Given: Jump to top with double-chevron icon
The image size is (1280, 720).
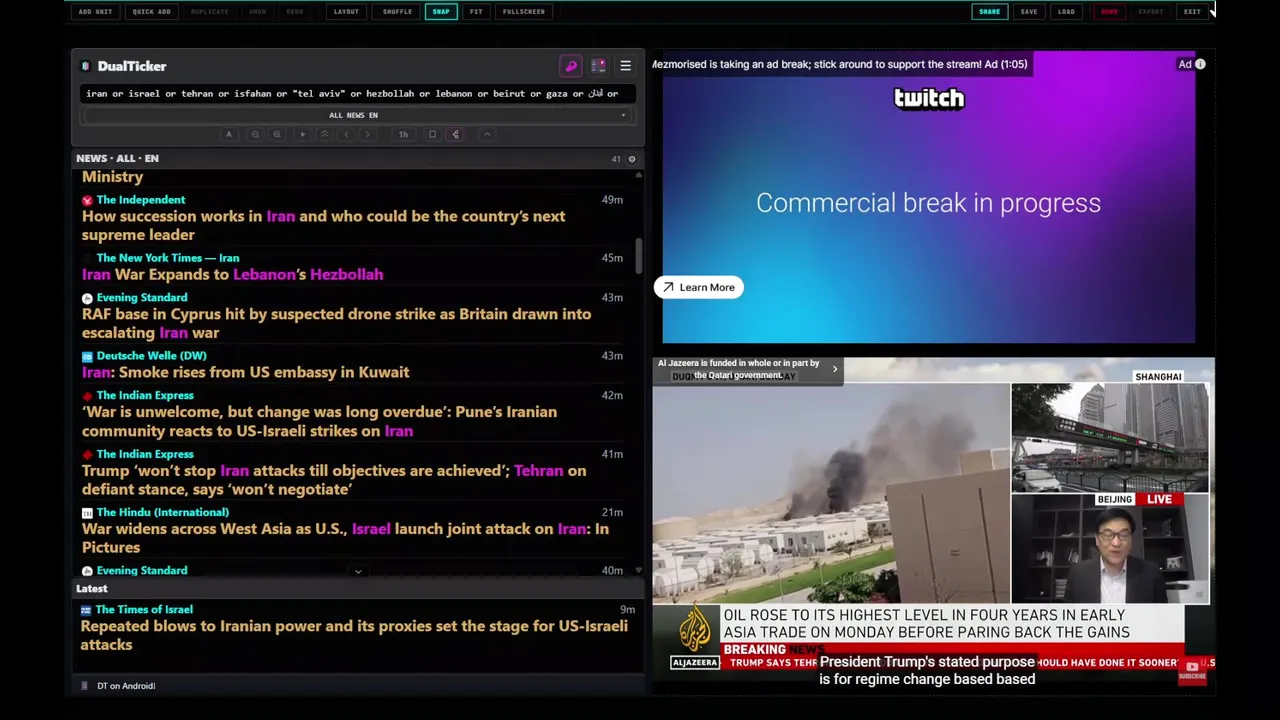Looking at the screenshot, I should coord(324,134).
